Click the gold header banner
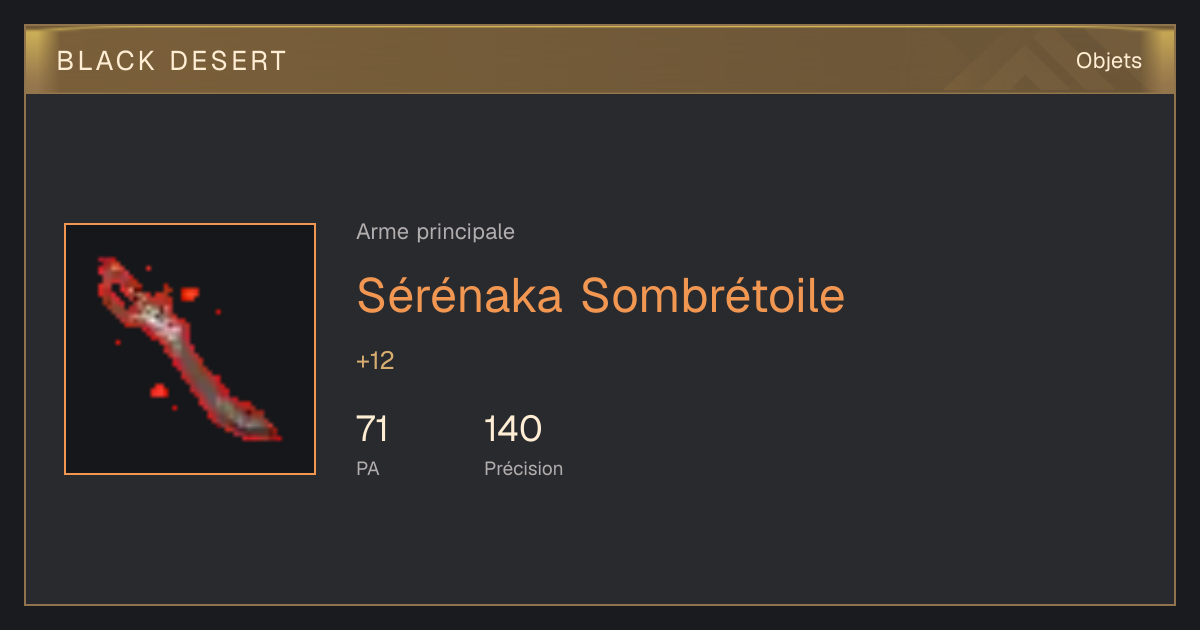1200x630 pixels. point(600,60)
